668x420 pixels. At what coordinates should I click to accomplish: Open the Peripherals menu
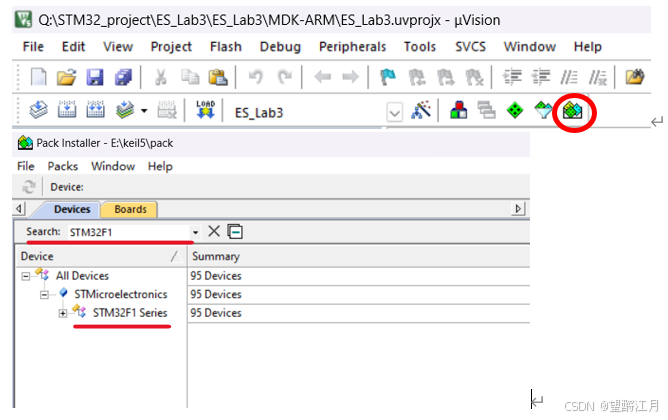pyautogui.click(x=352, y=46)
